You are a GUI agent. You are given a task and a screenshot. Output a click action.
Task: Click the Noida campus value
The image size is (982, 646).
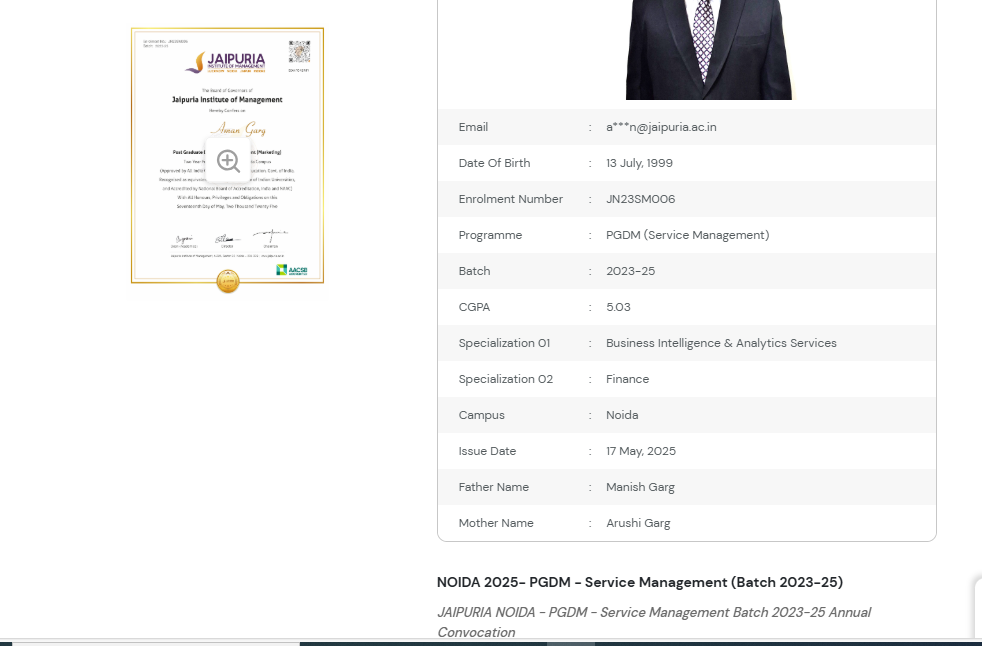(622, 415)
